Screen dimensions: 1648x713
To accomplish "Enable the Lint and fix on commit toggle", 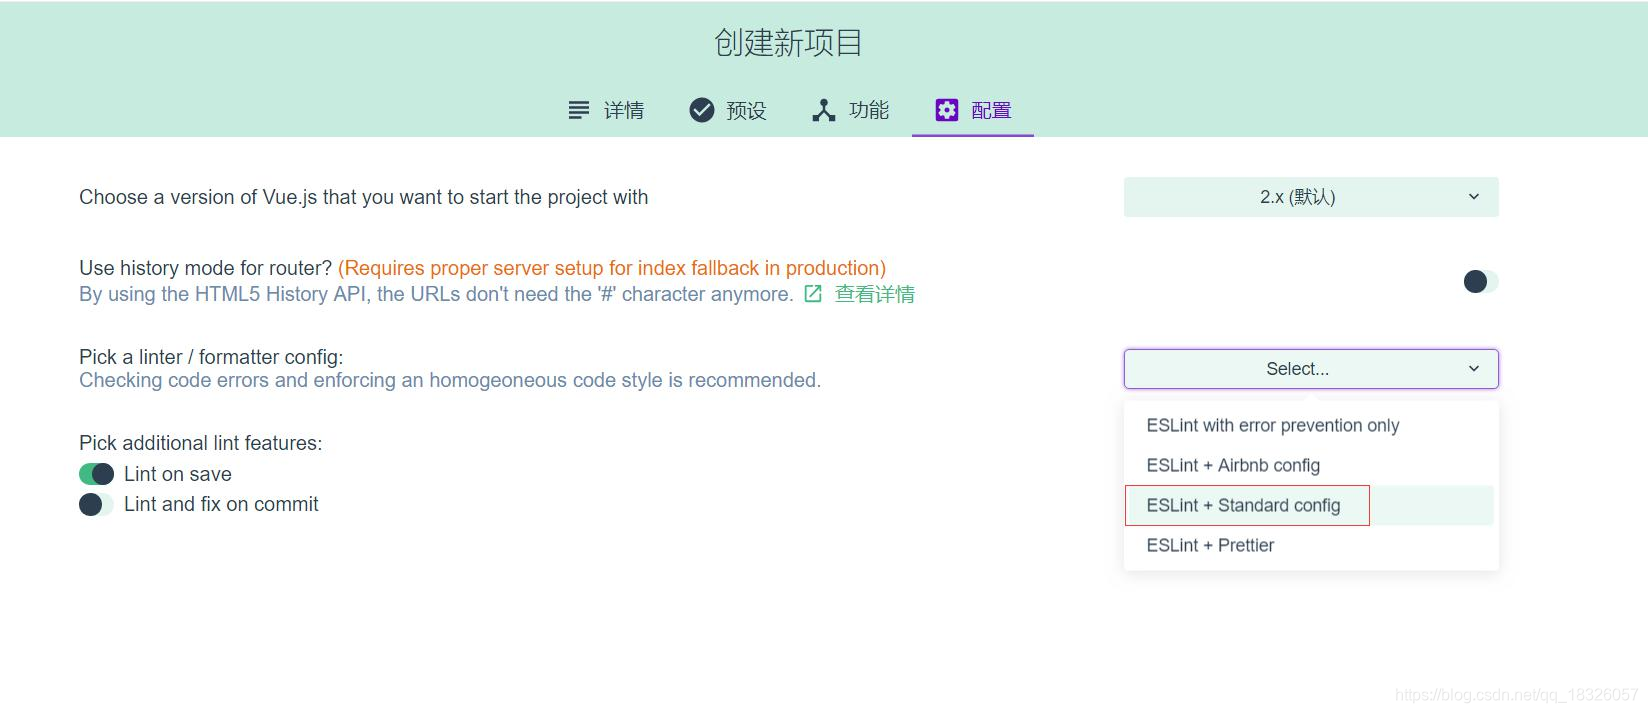I will [x=96, y=504].
